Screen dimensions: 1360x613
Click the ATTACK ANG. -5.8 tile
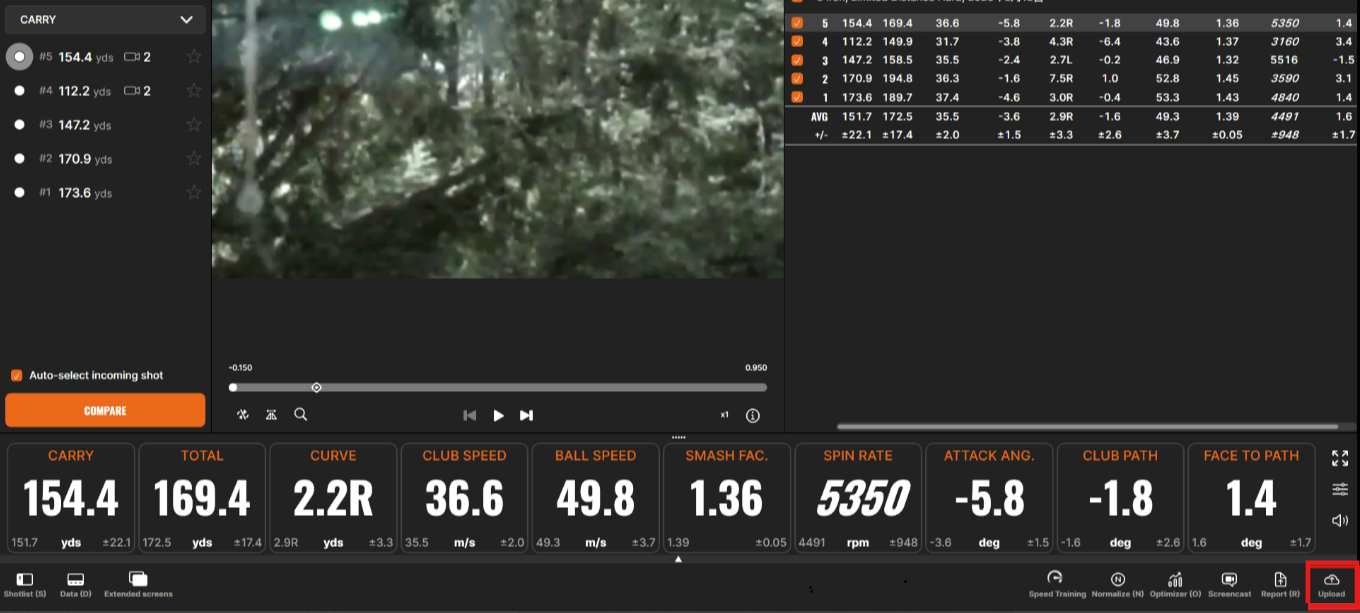coord(989,498)
